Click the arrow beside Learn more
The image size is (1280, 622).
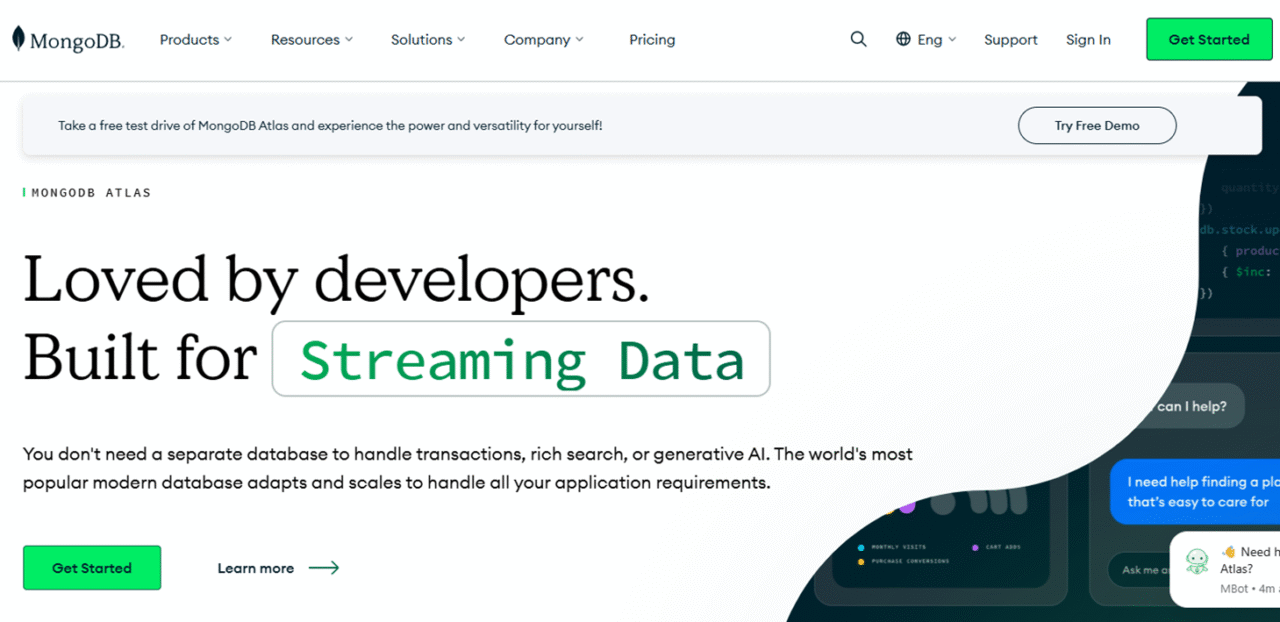pyautogui.click(x=324, y=568)
